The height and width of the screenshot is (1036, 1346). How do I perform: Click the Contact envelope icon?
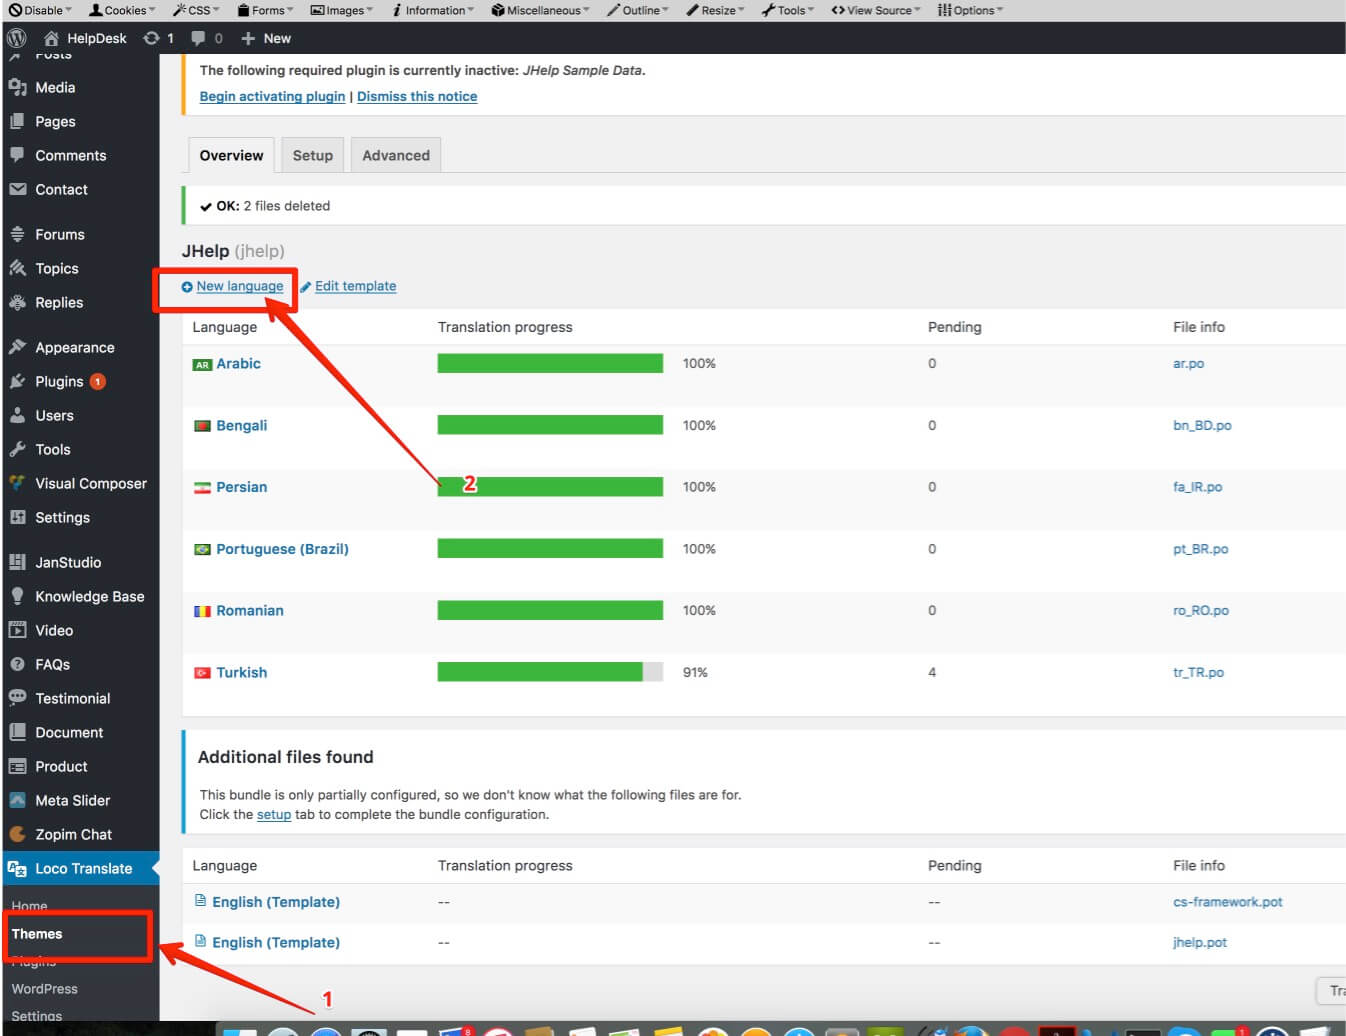point(17,189)
